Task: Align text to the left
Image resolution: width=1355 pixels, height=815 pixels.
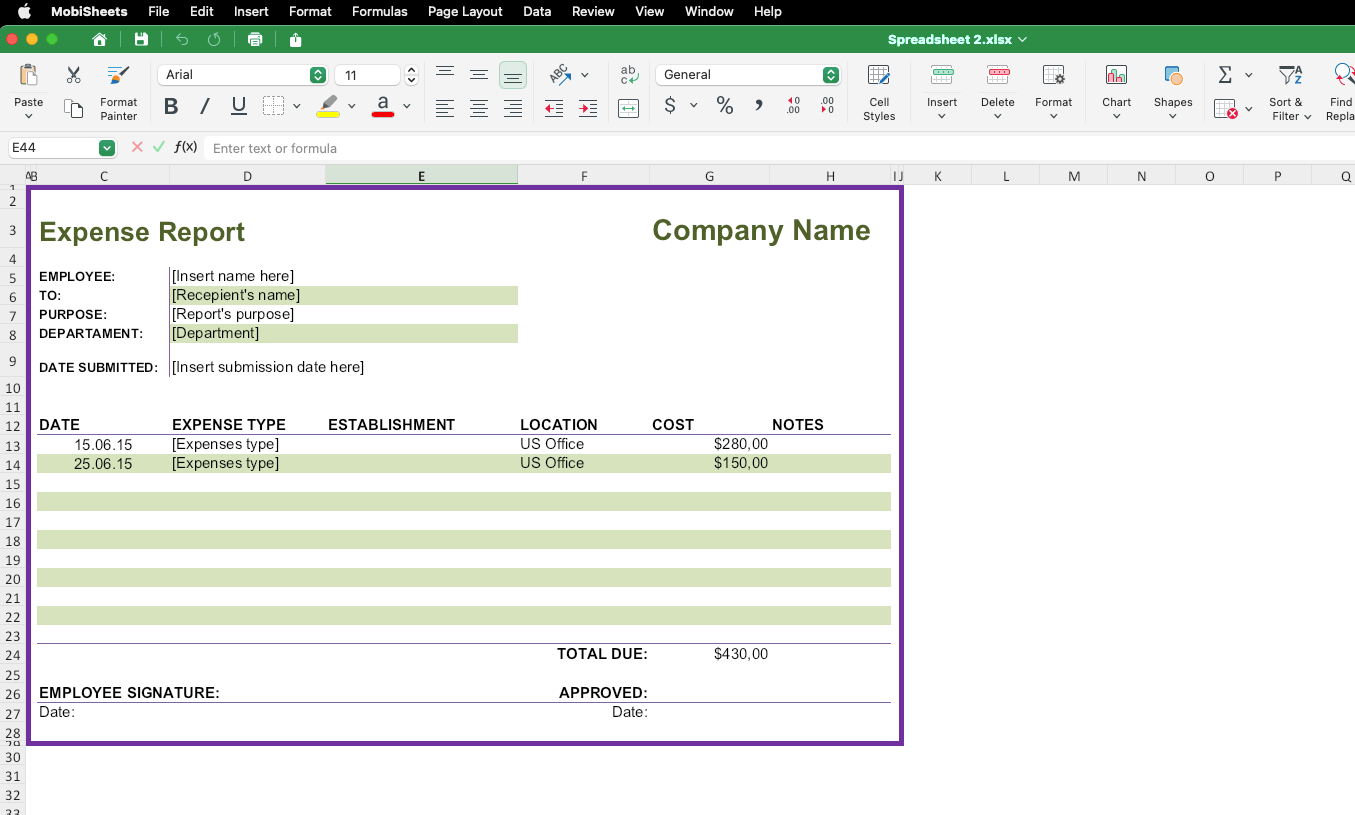Action: pos(445,109)
